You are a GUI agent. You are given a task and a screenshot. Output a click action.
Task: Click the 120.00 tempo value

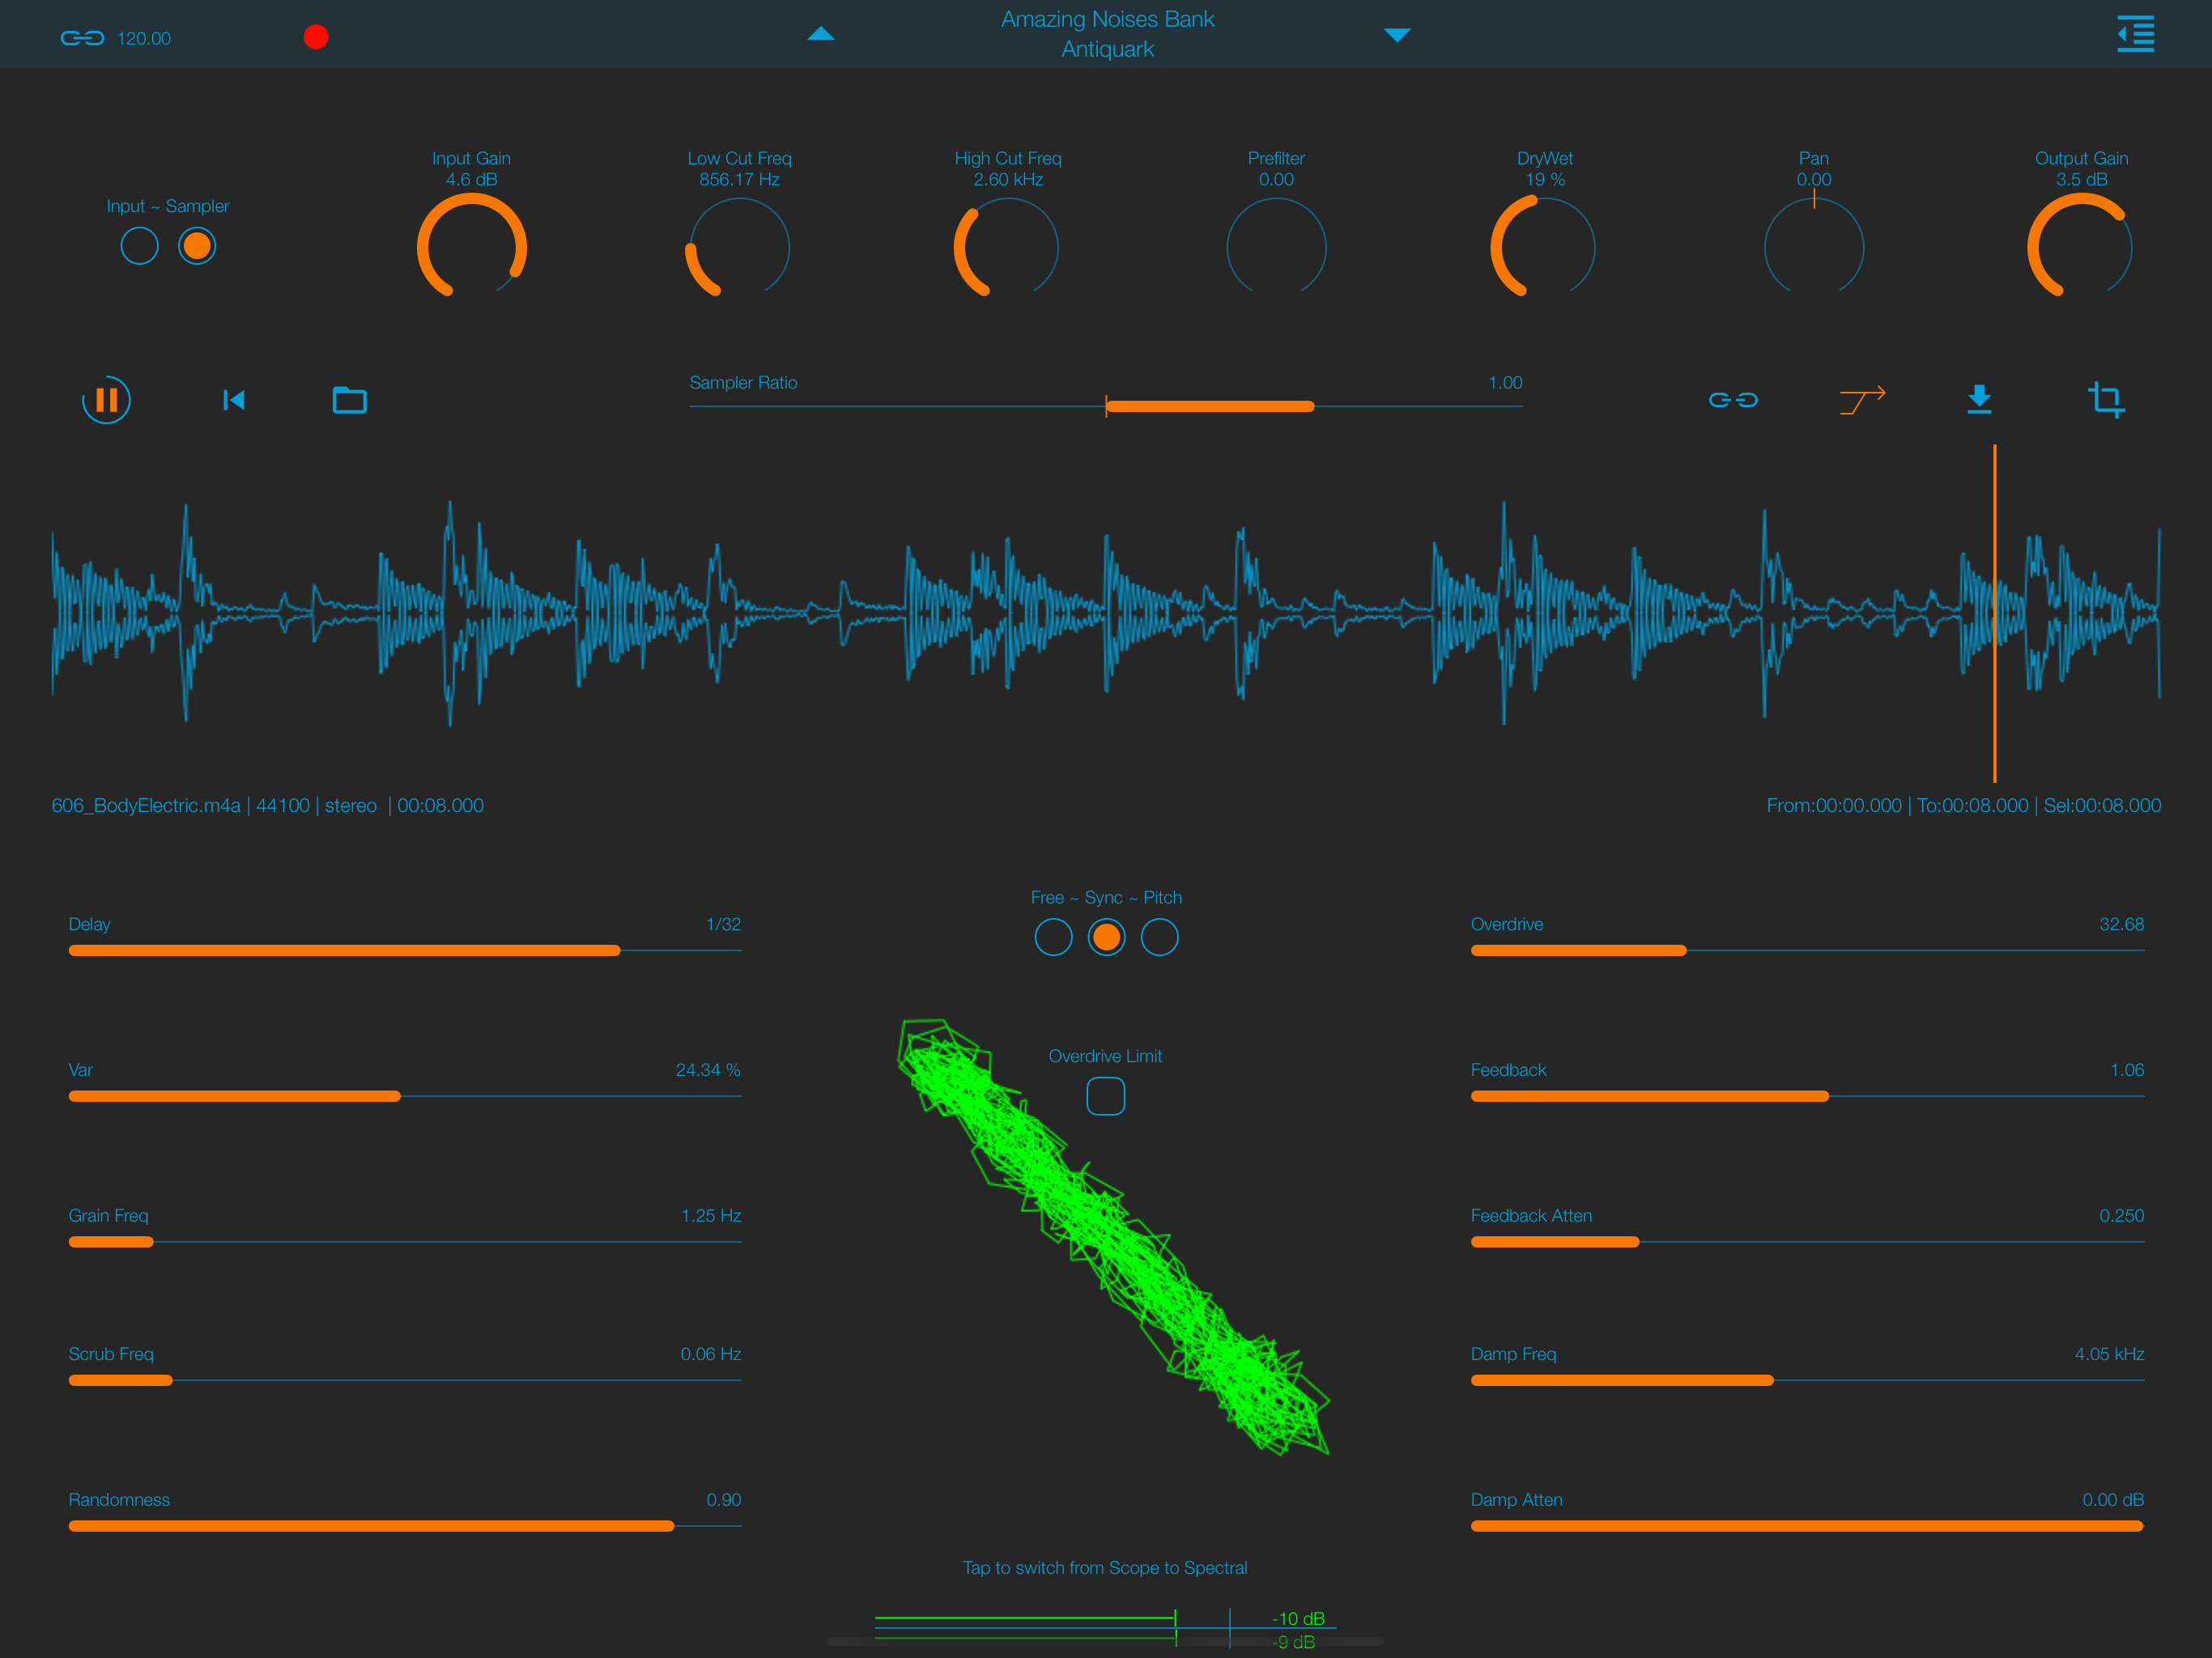(144, 38)
